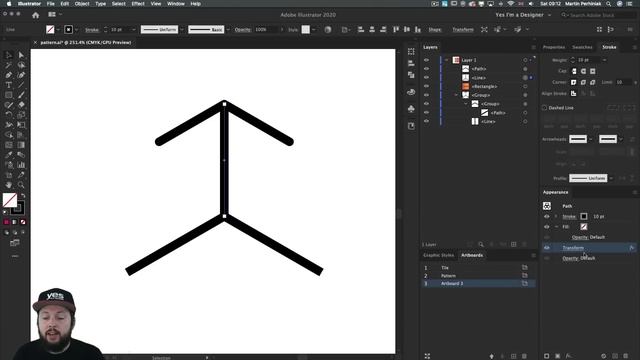Switch to the Swatches tab
The height and width of the screenshot is (360, 640).
(582, 47)
